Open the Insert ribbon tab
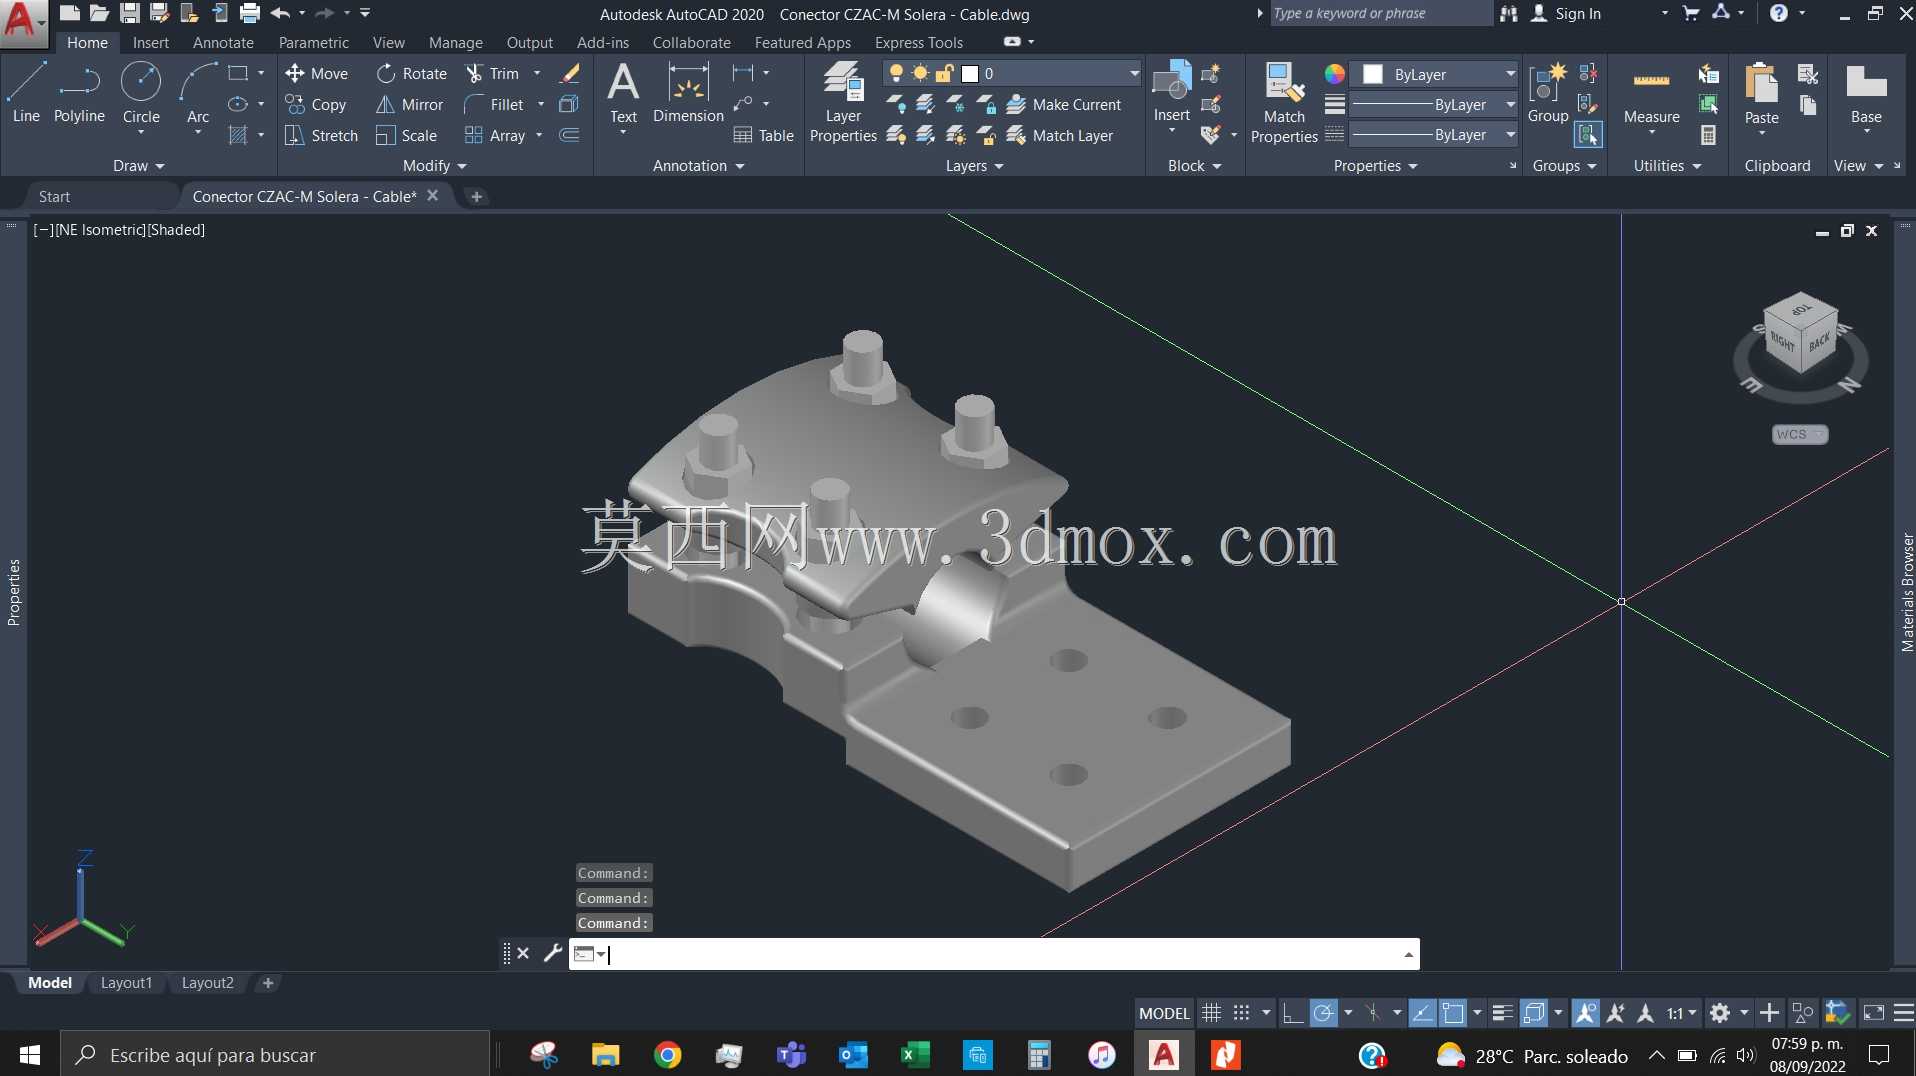The height and width of the screenshot is (1076, 1916). (151, 42)
